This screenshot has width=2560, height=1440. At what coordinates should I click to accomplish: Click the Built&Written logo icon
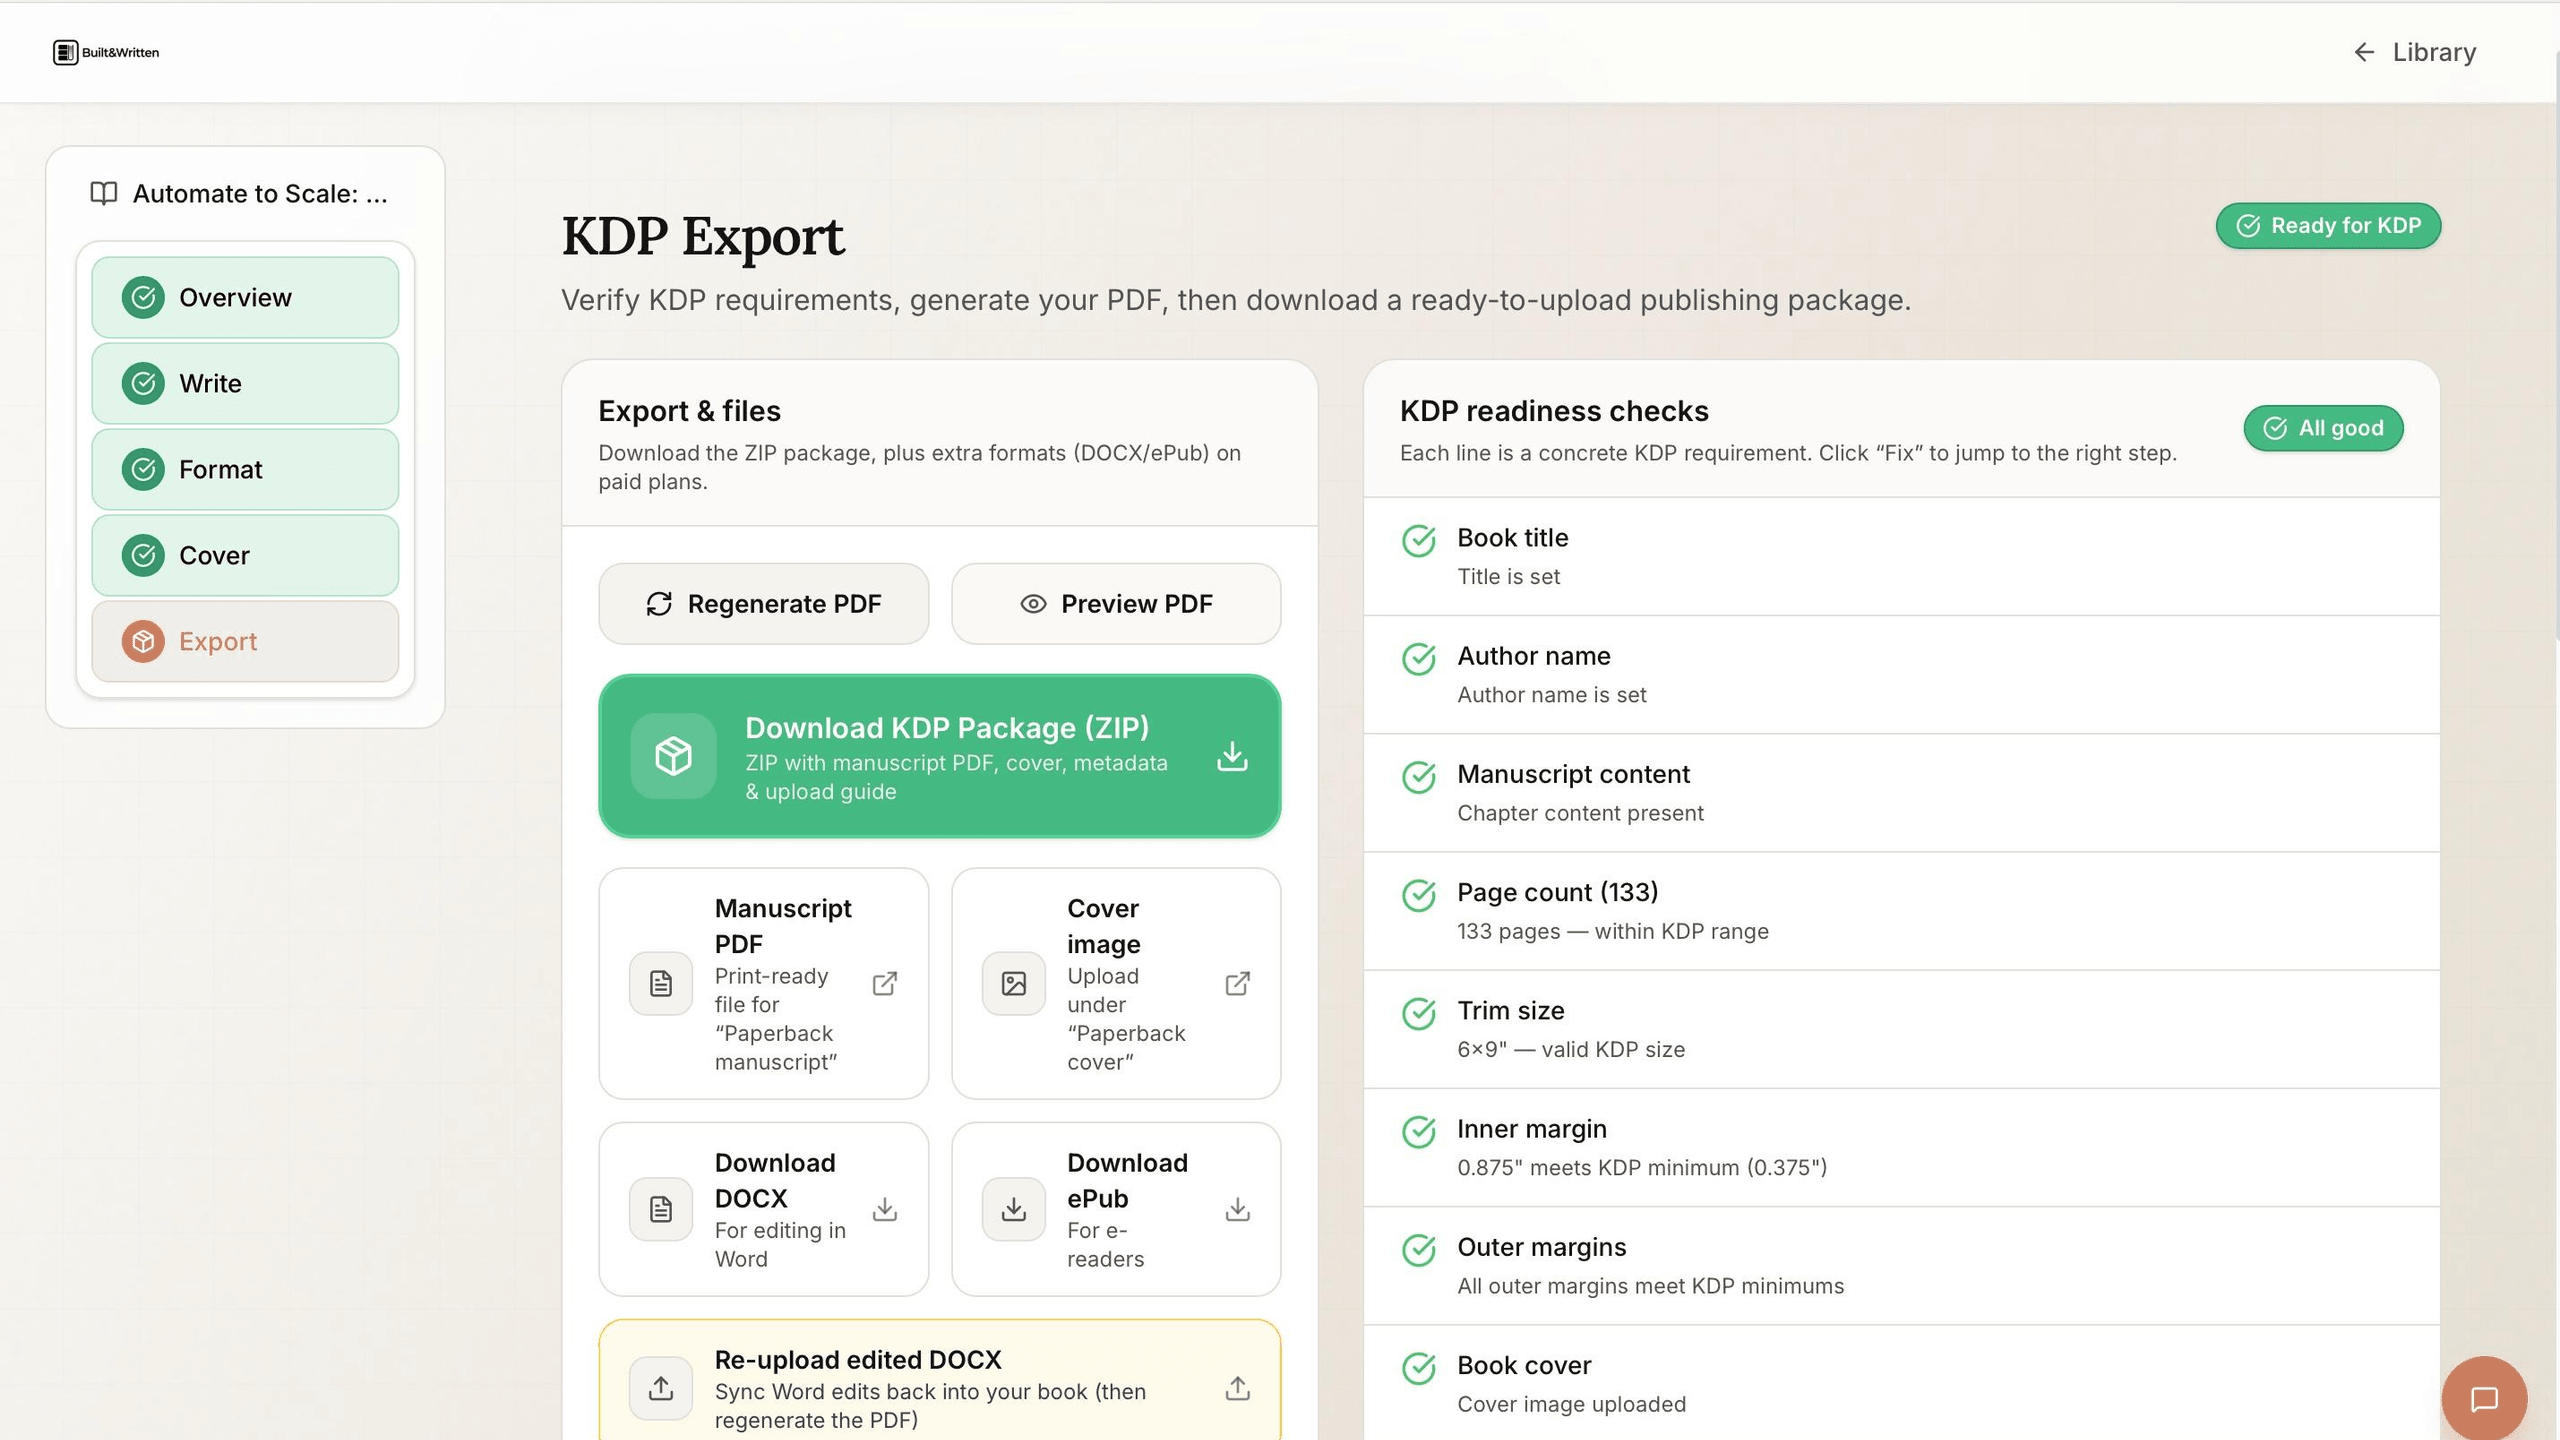click(x=66, y=52)
